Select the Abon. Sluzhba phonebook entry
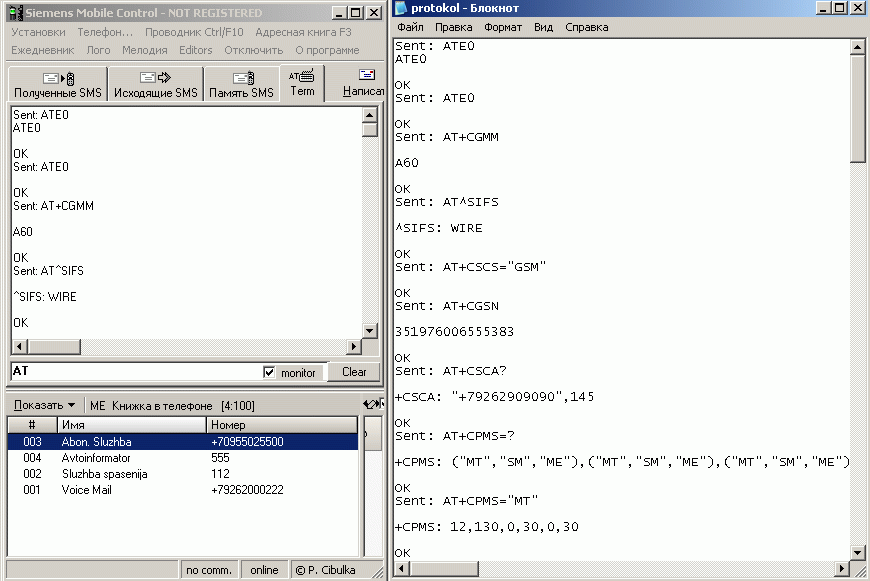 pos(183,442)
